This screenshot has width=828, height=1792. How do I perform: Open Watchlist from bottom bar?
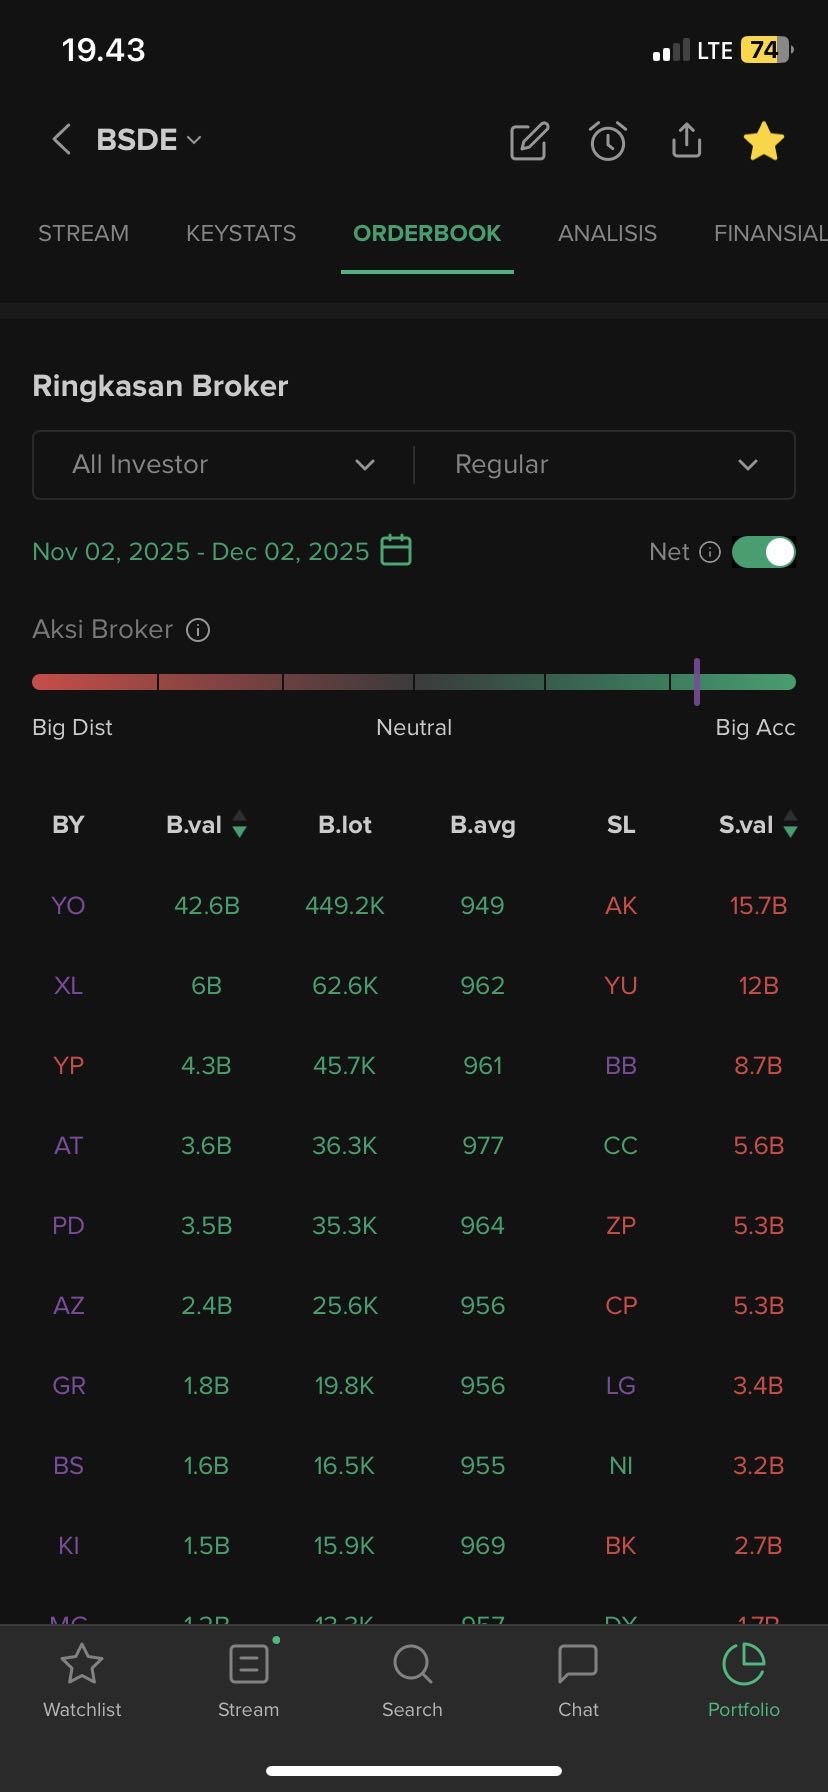click(82, 1682)
